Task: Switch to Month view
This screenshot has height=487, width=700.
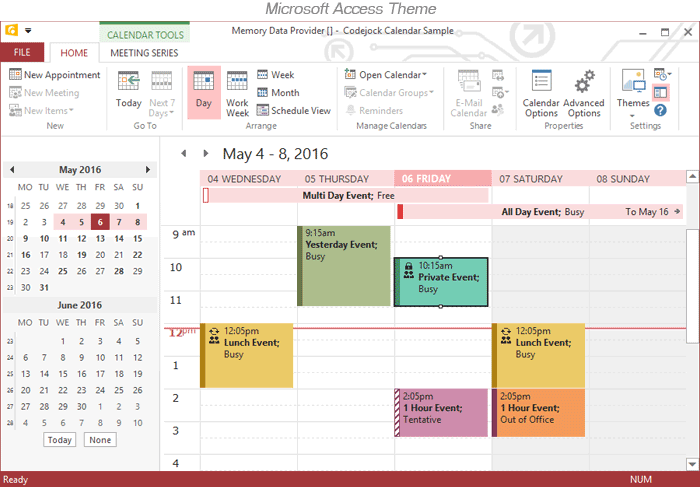Action: (x=278, y=93)
